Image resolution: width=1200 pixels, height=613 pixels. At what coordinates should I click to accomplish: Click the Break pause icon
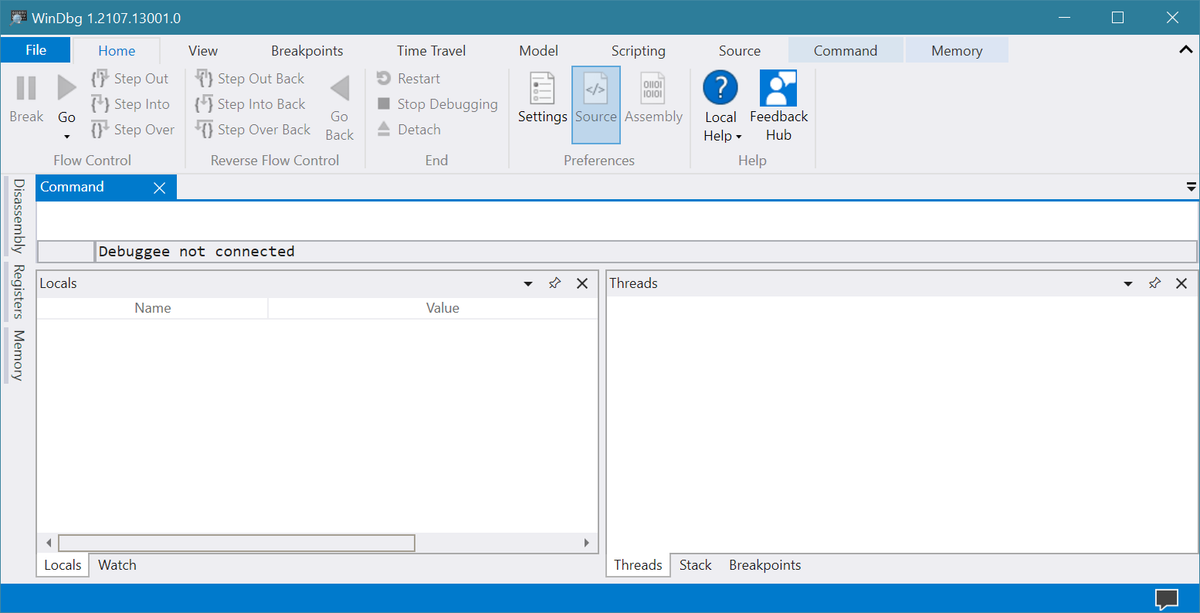[26, 88]
